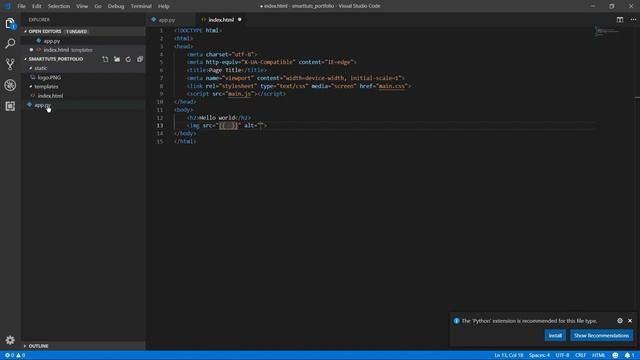Image resolution: width=640 pixels, height=360 pixels.
Task: Click the New Folder icon in explorer header
Action: pyautogui.click(x=117, y=59)
